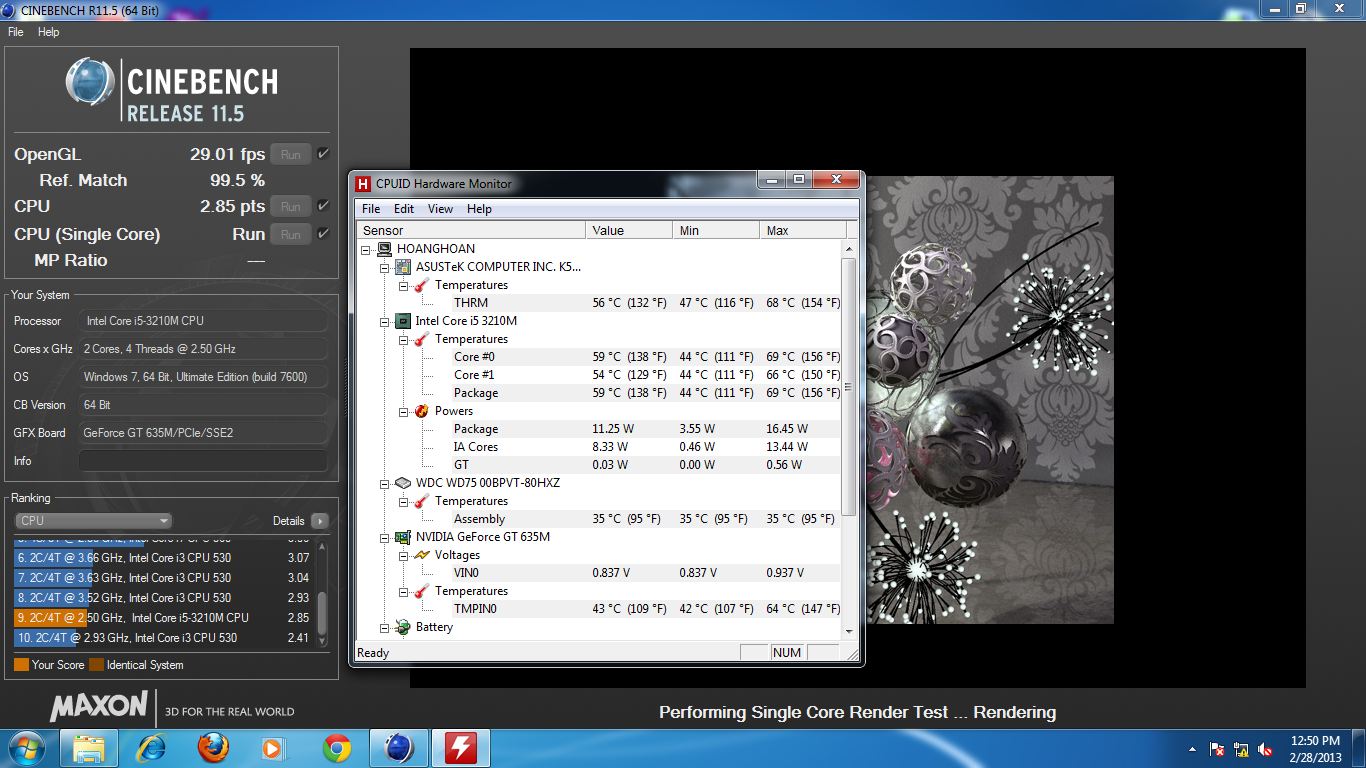1366x768 pixels.
Task: Open the CPU ranking type dropdown
Action: (x=94, y=521)
